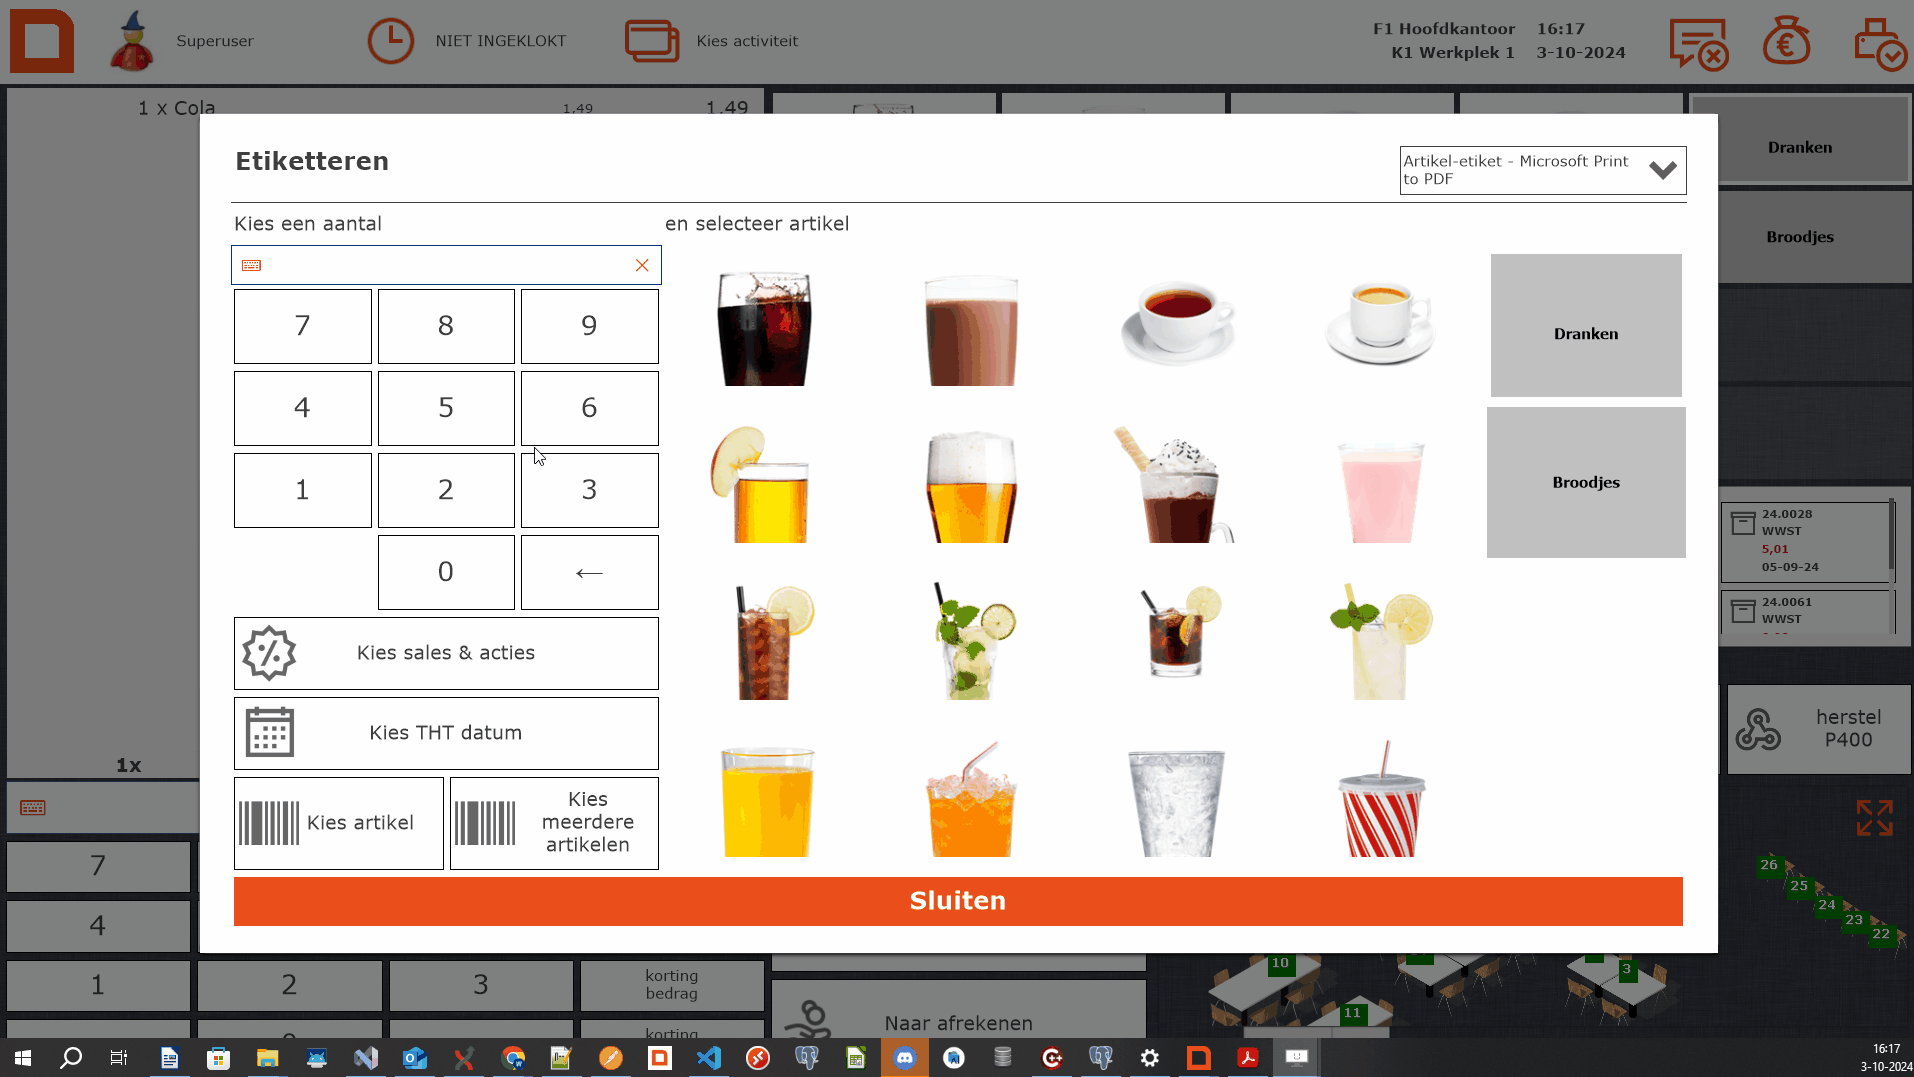Tap digit 8 on the dialog keypad
This screenshot has width=1914, height=1077.
(x=446, y=326)
